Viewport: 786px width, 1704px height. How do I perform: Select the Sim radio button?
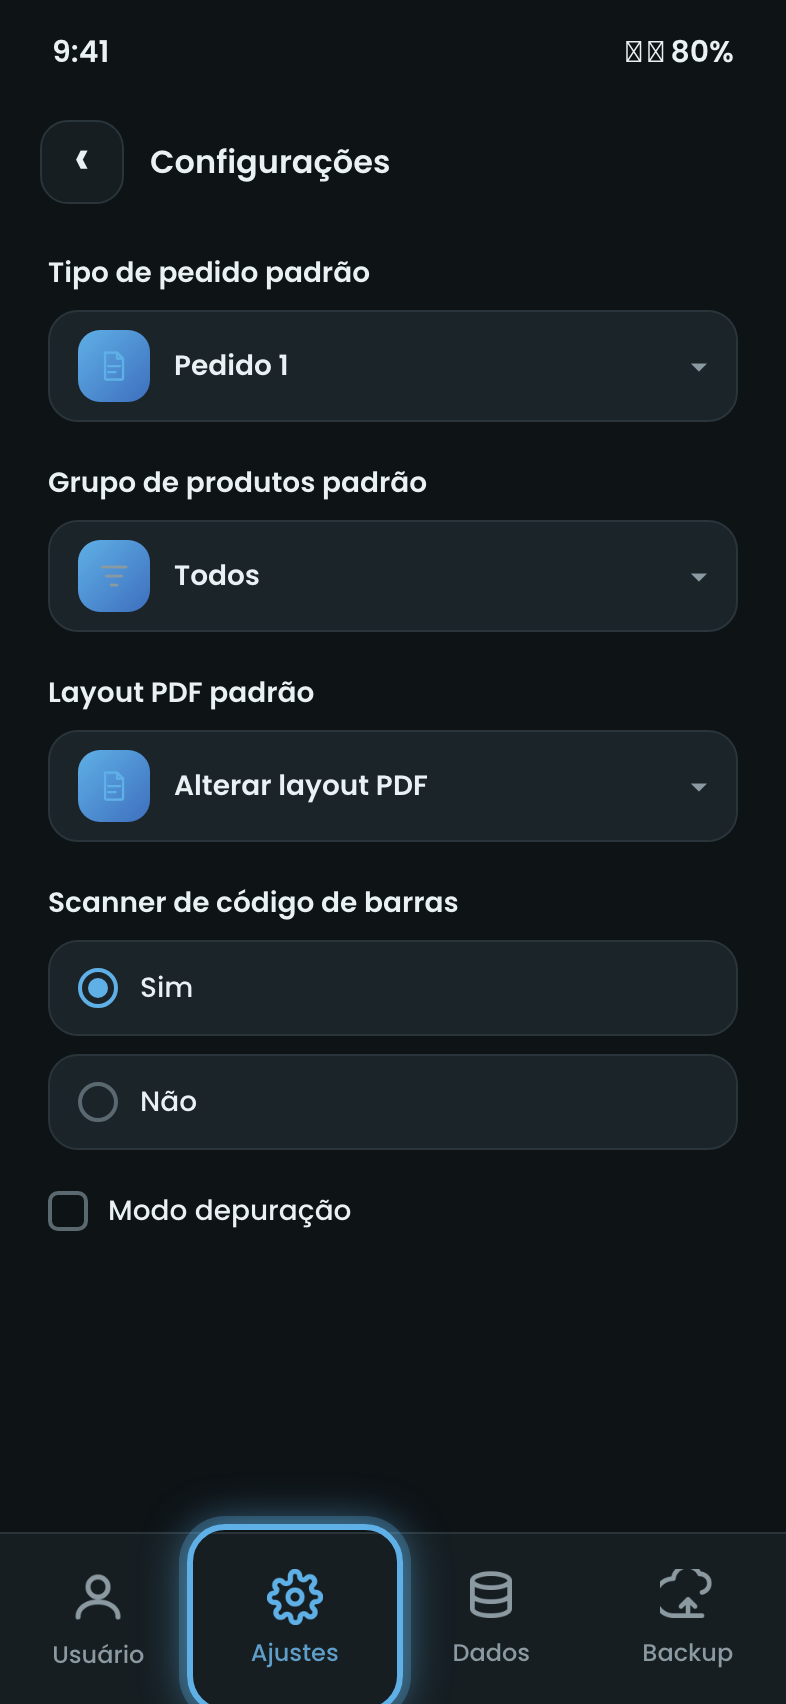click(98, 988)
